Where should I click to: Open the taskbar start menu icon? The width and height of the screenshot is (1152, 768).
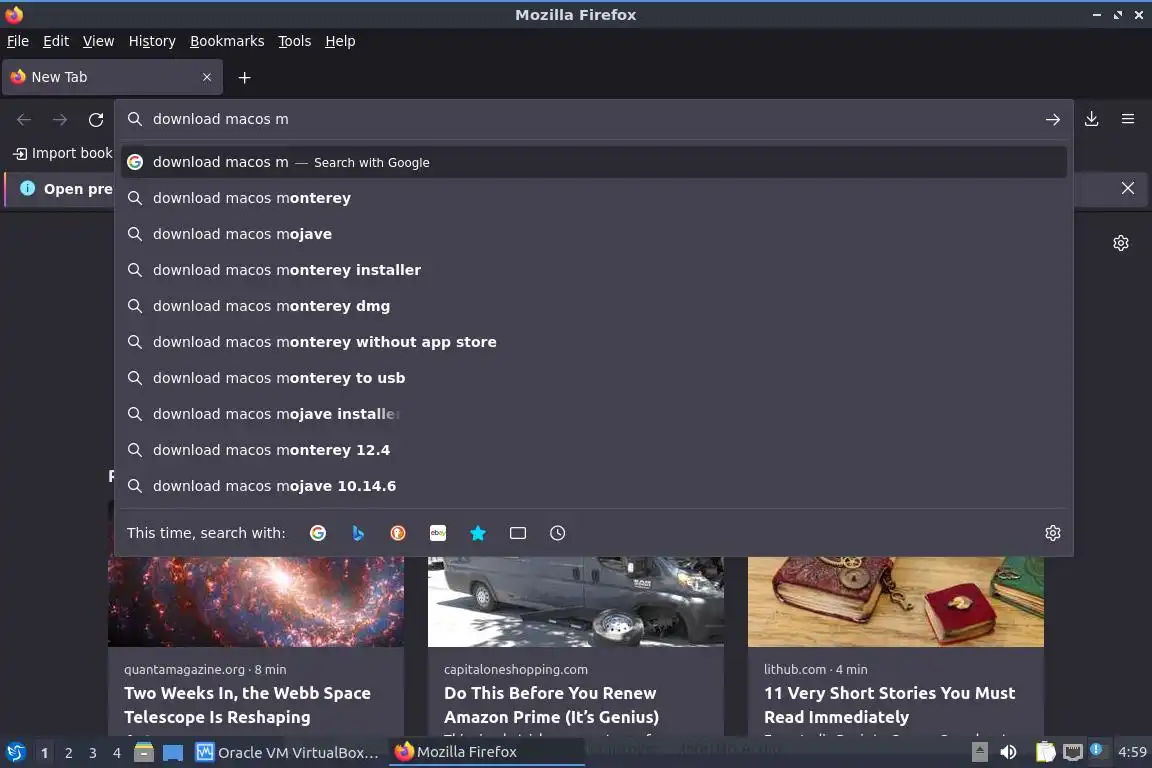[15, 752]
